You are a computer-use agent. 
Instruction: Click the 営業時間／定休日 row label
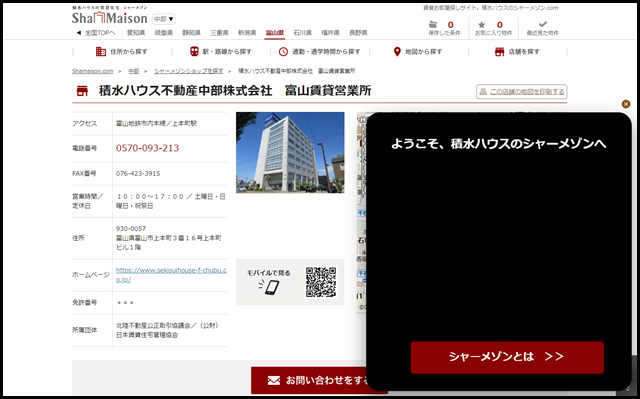tap(87, 201)
